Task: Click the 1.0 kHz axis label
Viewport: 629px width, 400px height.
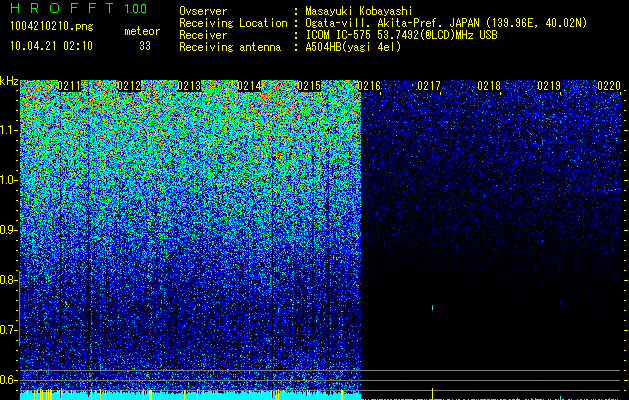Action: [9, 180]
